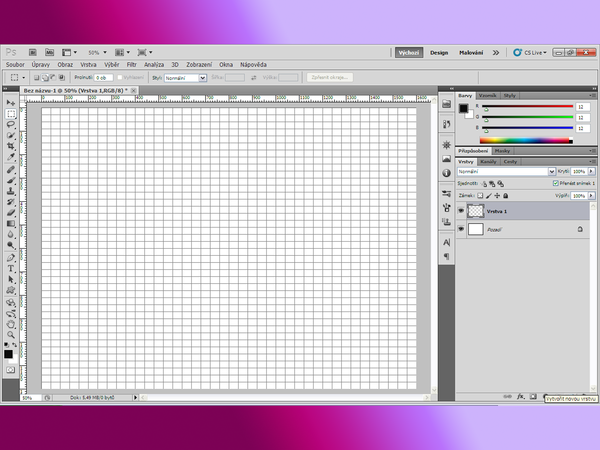Toggle the Přenést snímek 1 checkbox
This screenshot has height=450, width=600.
click(556, 183)
